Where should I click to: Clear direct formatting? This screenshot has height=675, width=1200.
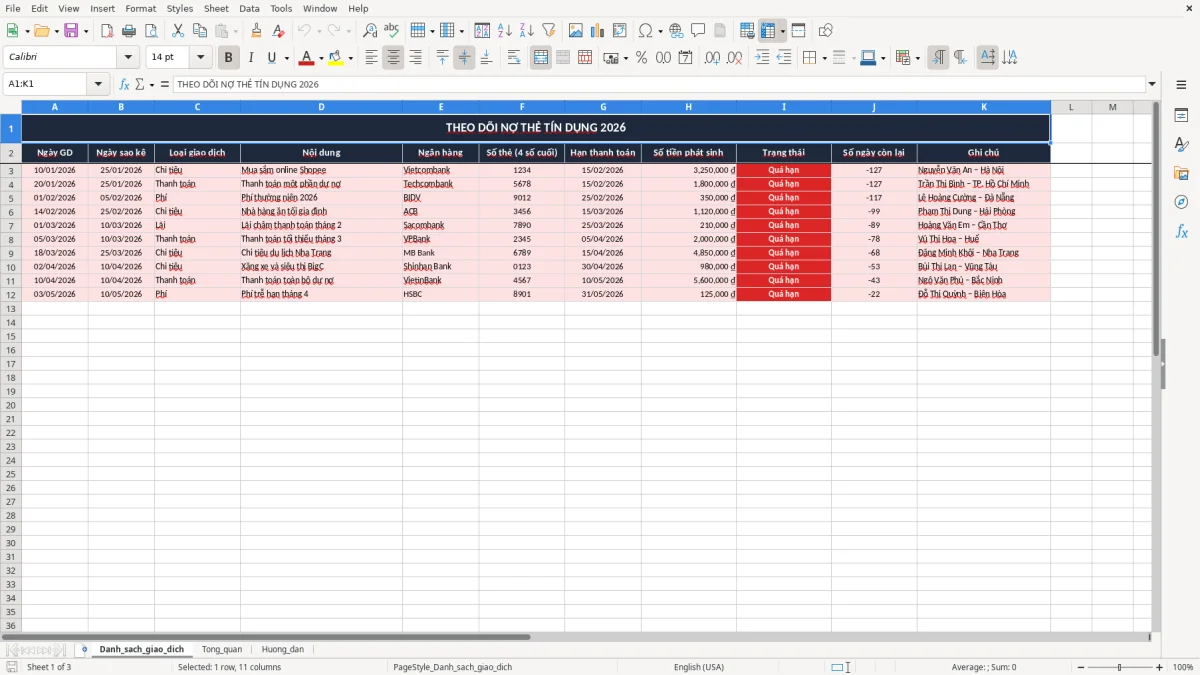279,31
